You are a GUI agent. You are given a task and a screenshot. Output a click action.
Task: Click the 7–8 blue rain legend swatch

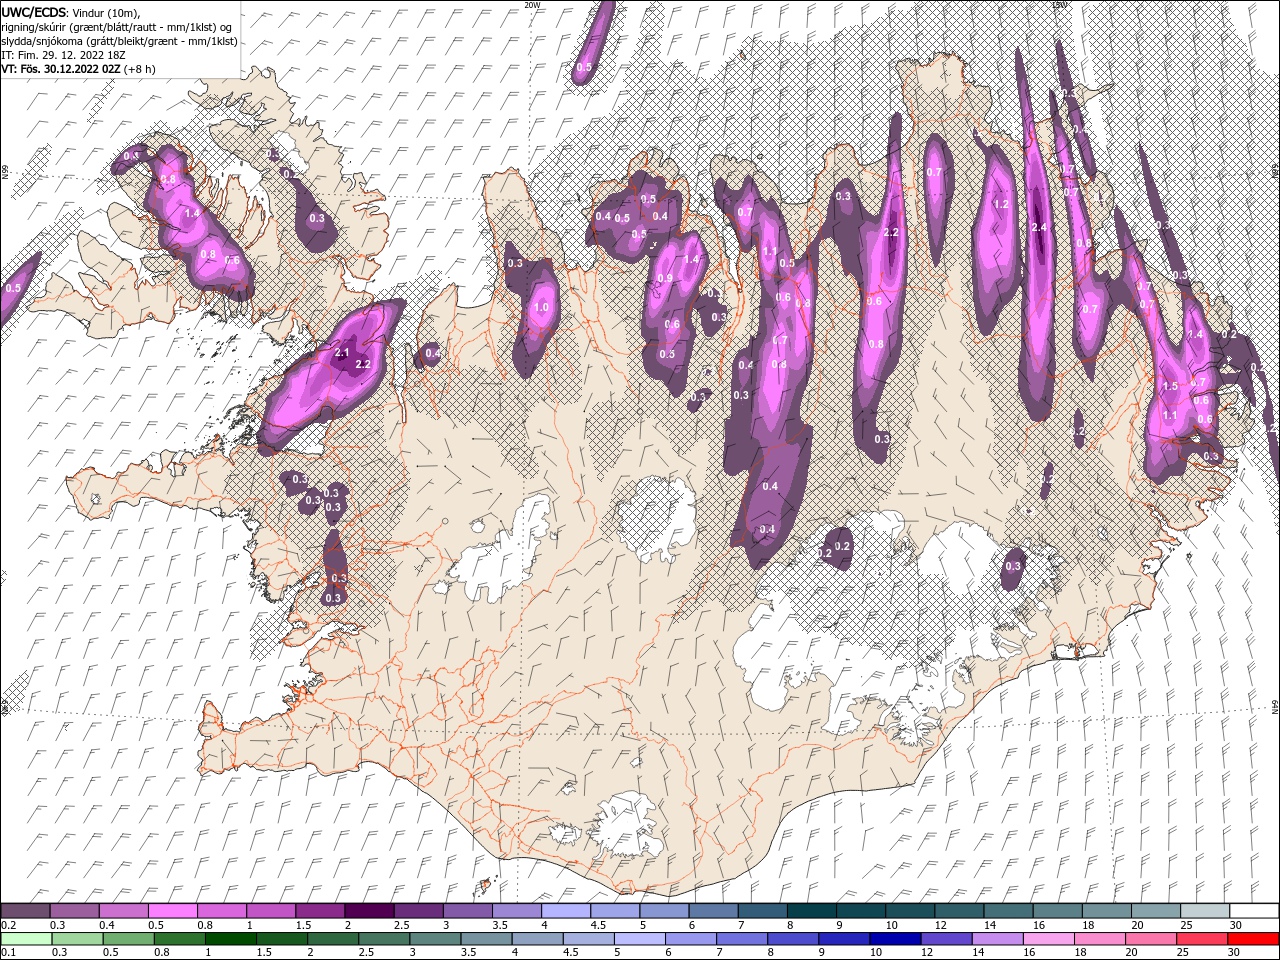[741, 939]
